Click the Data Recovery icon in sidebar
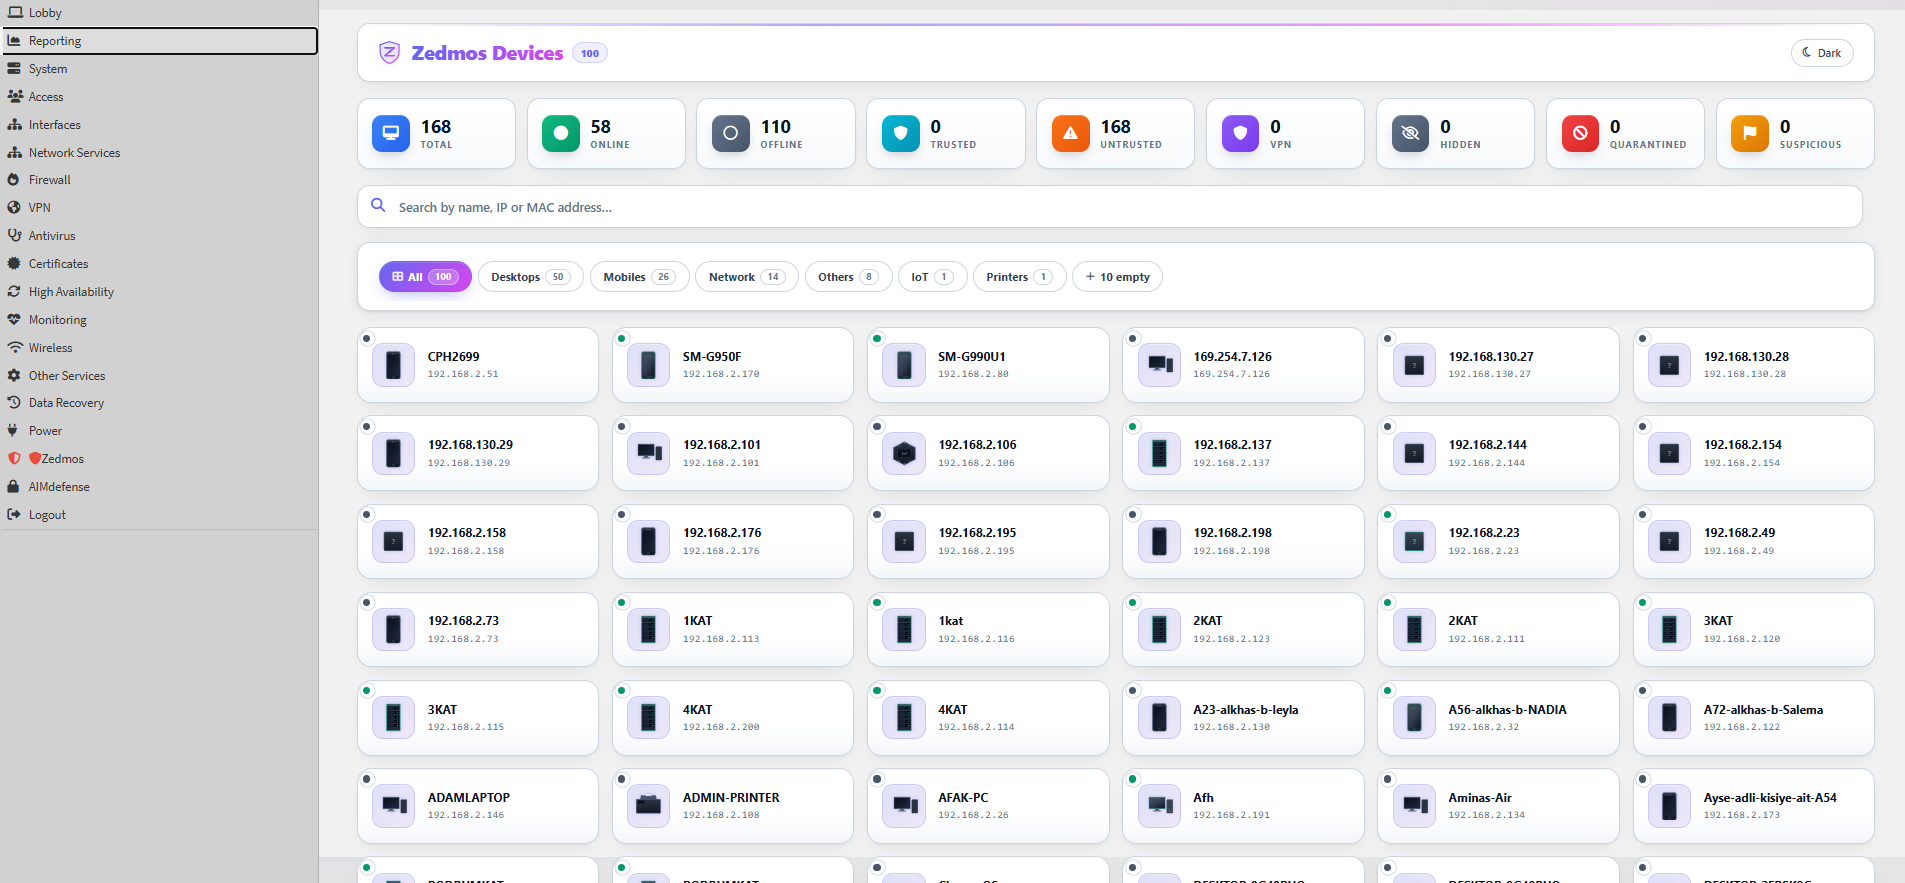1905x883 pixels. click(x=14, y=403)
